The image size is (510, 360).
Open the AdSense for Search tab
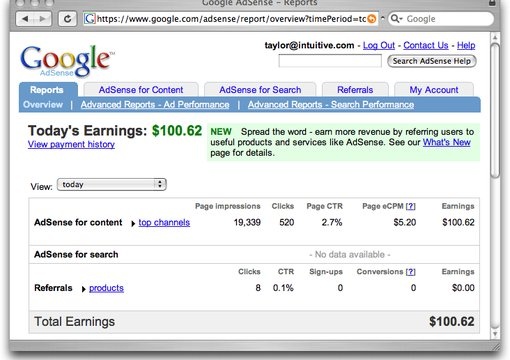[x=260, y=90]
